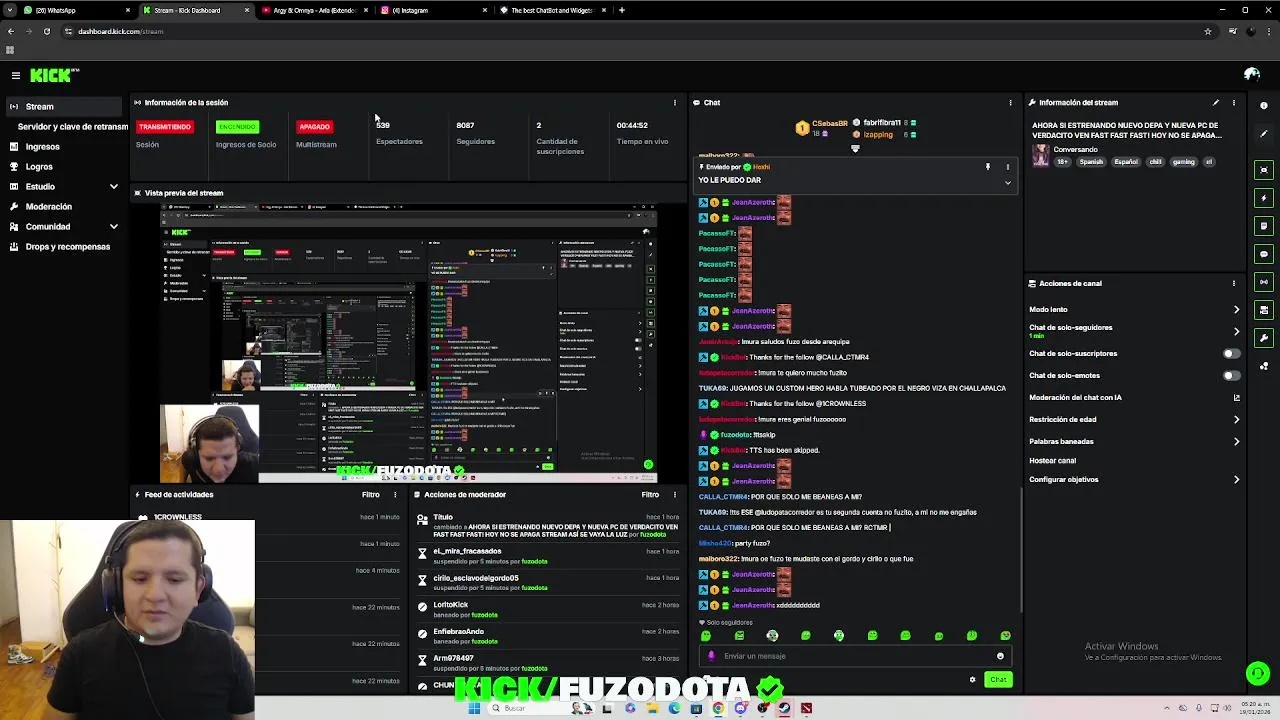
Task: Open Filtro in Acciones de moderador
Action: tap(650, 494)
